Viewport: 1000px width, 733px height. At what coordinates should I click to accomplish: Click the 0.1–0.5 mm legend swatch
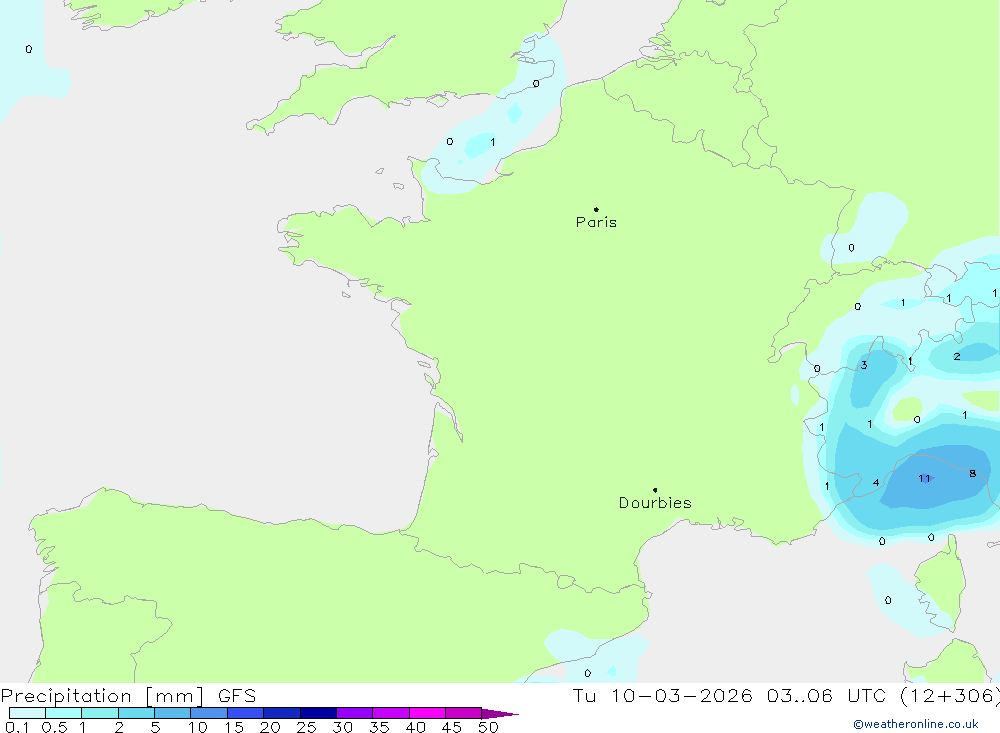pyautogui.click(x=27, y=713)
